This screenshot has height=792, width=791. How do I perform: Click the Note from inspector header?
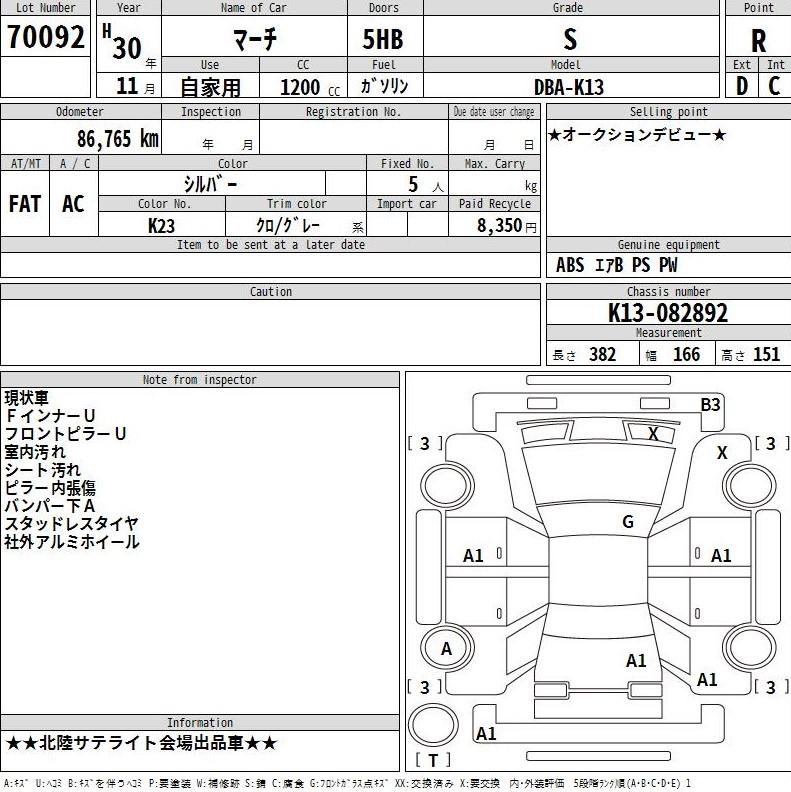[200, 379]
